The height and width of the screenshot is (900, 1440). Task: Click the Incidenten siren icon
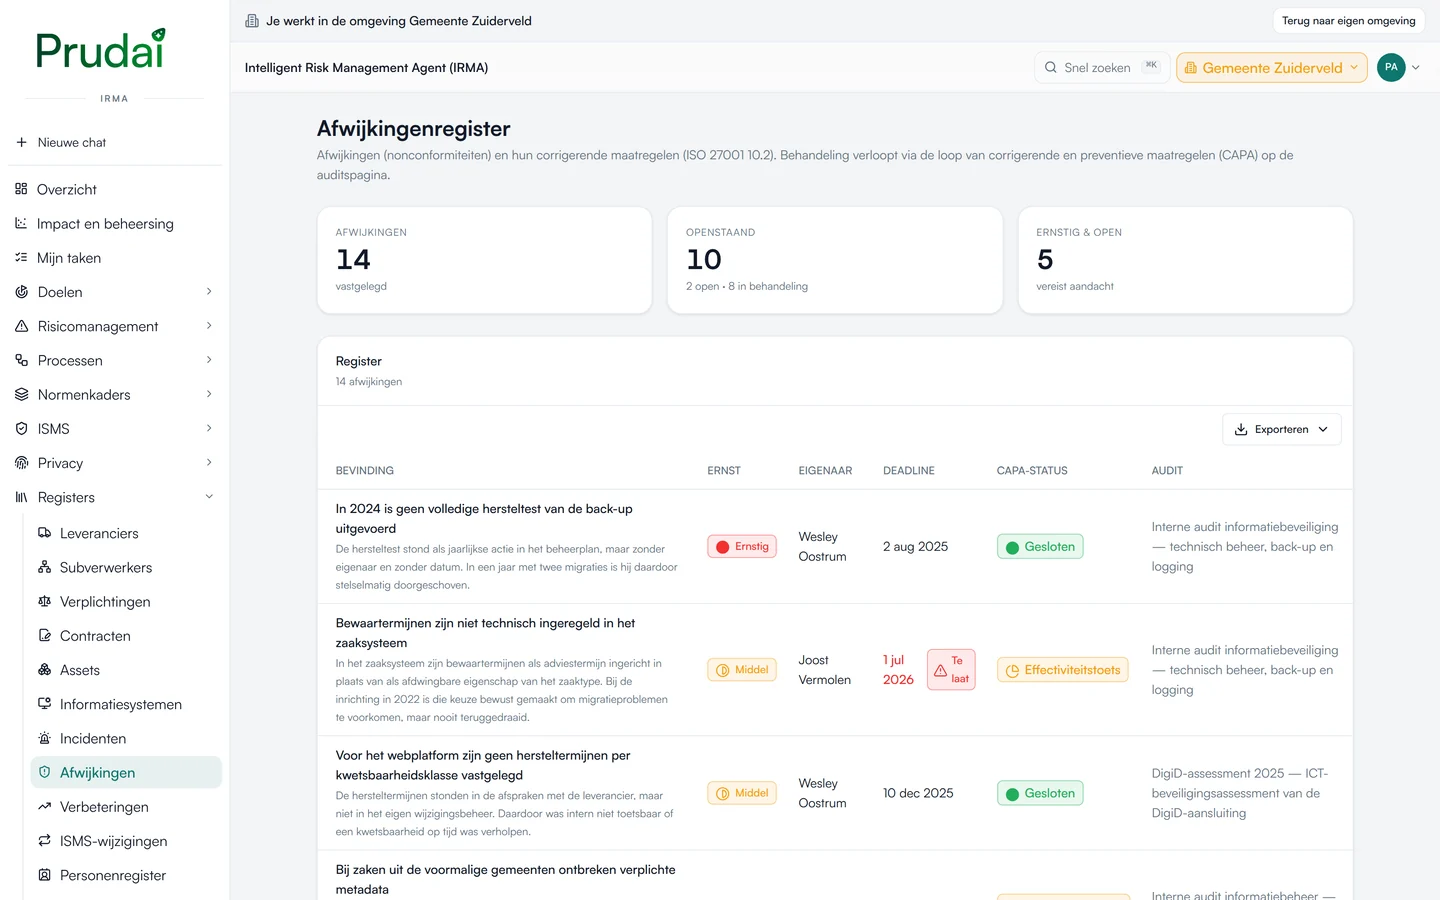pyautogui.click(x=44, y=738)
